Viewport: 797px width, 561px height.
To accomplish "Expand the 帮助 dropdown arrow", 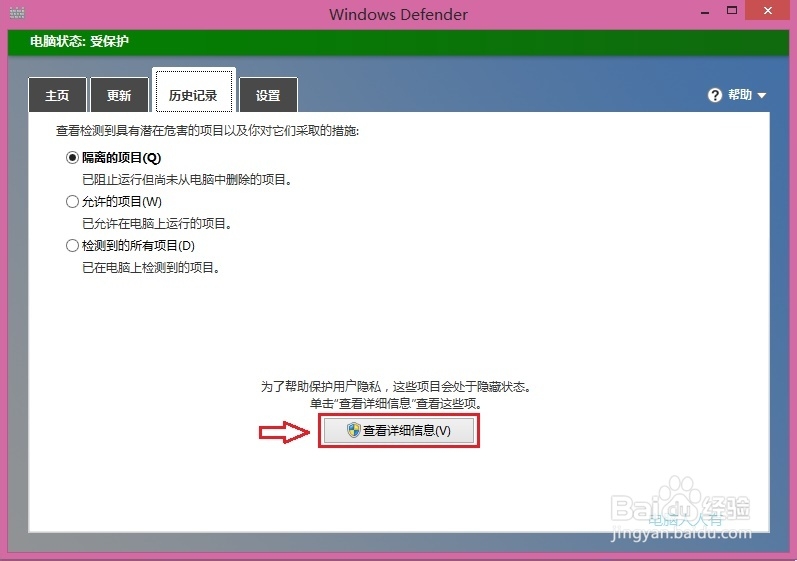I will 761,95.
